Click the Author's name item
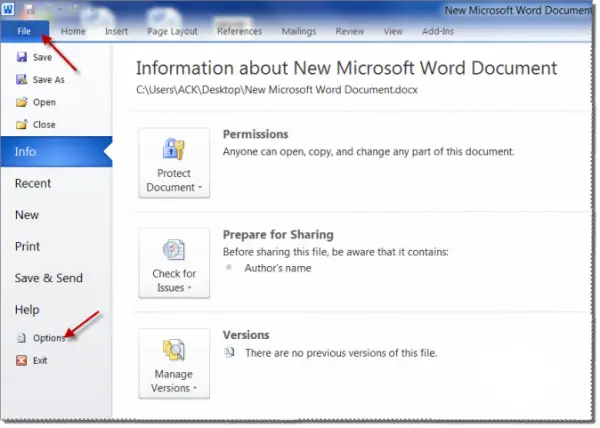600x428 pixels. pyautogui.click(x=278, y=268)
